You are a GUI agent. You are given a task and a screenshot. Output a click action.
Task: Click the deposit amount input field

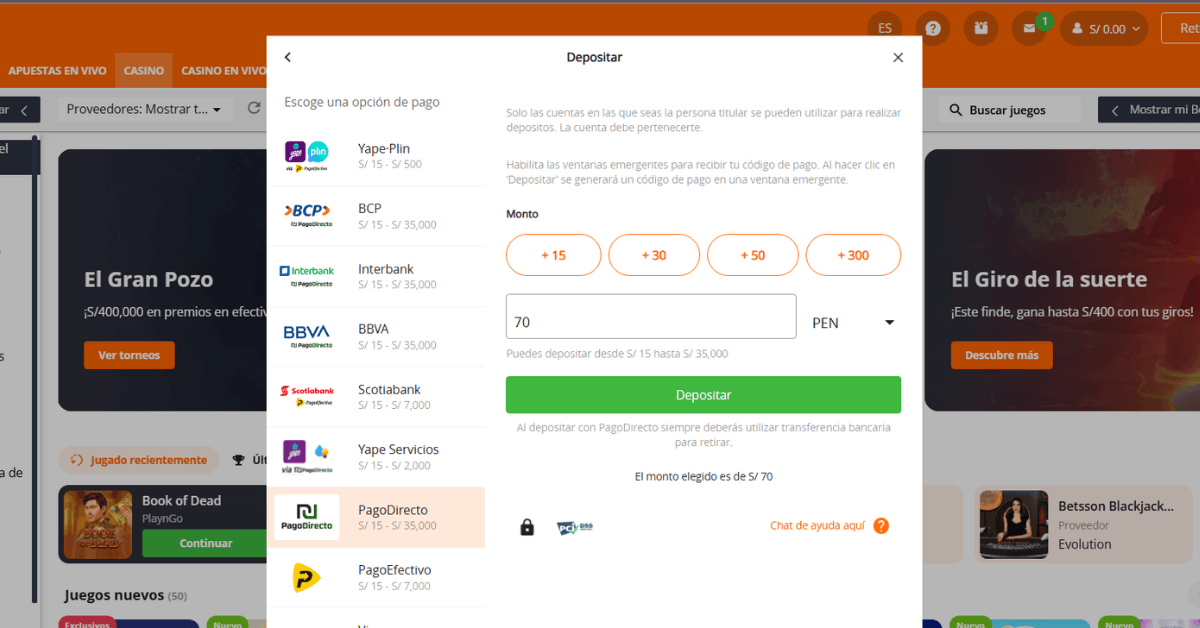[x=651, y=322]
